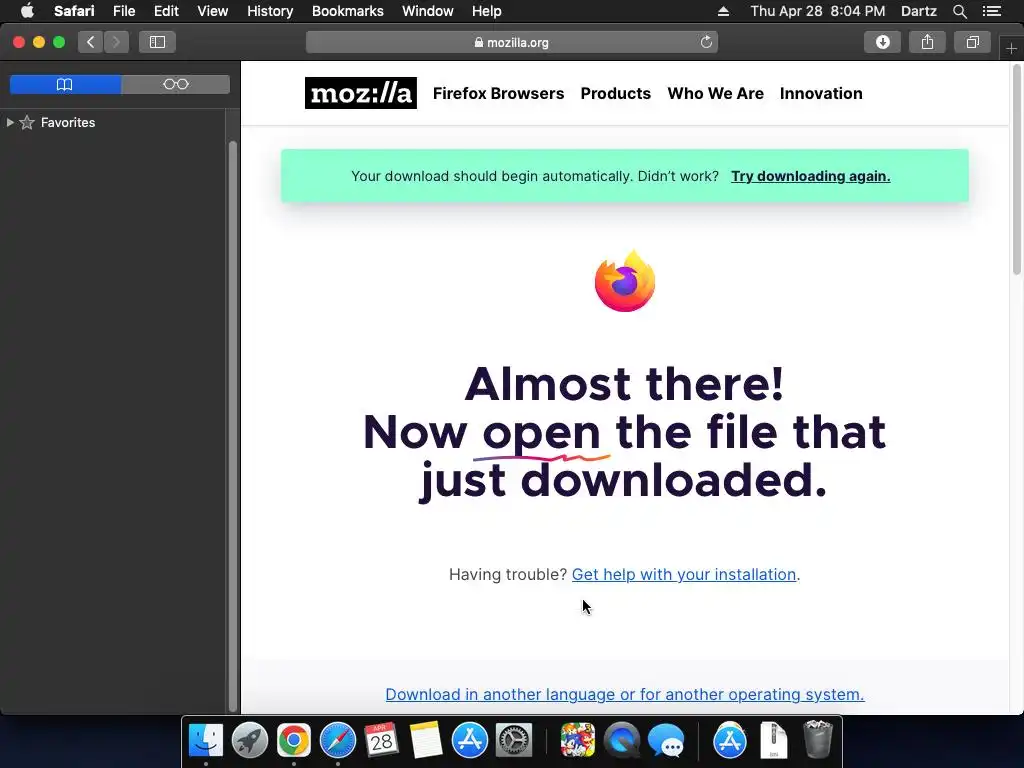Open the View menu
Screen dimensions: 1024x768
tap(212, 11)
